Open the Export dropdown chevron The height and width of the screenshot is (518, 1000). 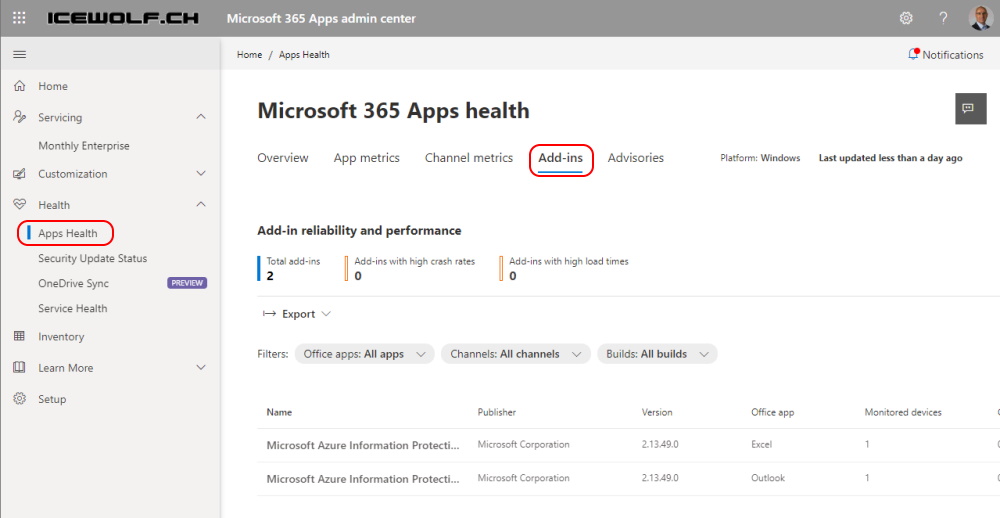click(x=326, y=314)
